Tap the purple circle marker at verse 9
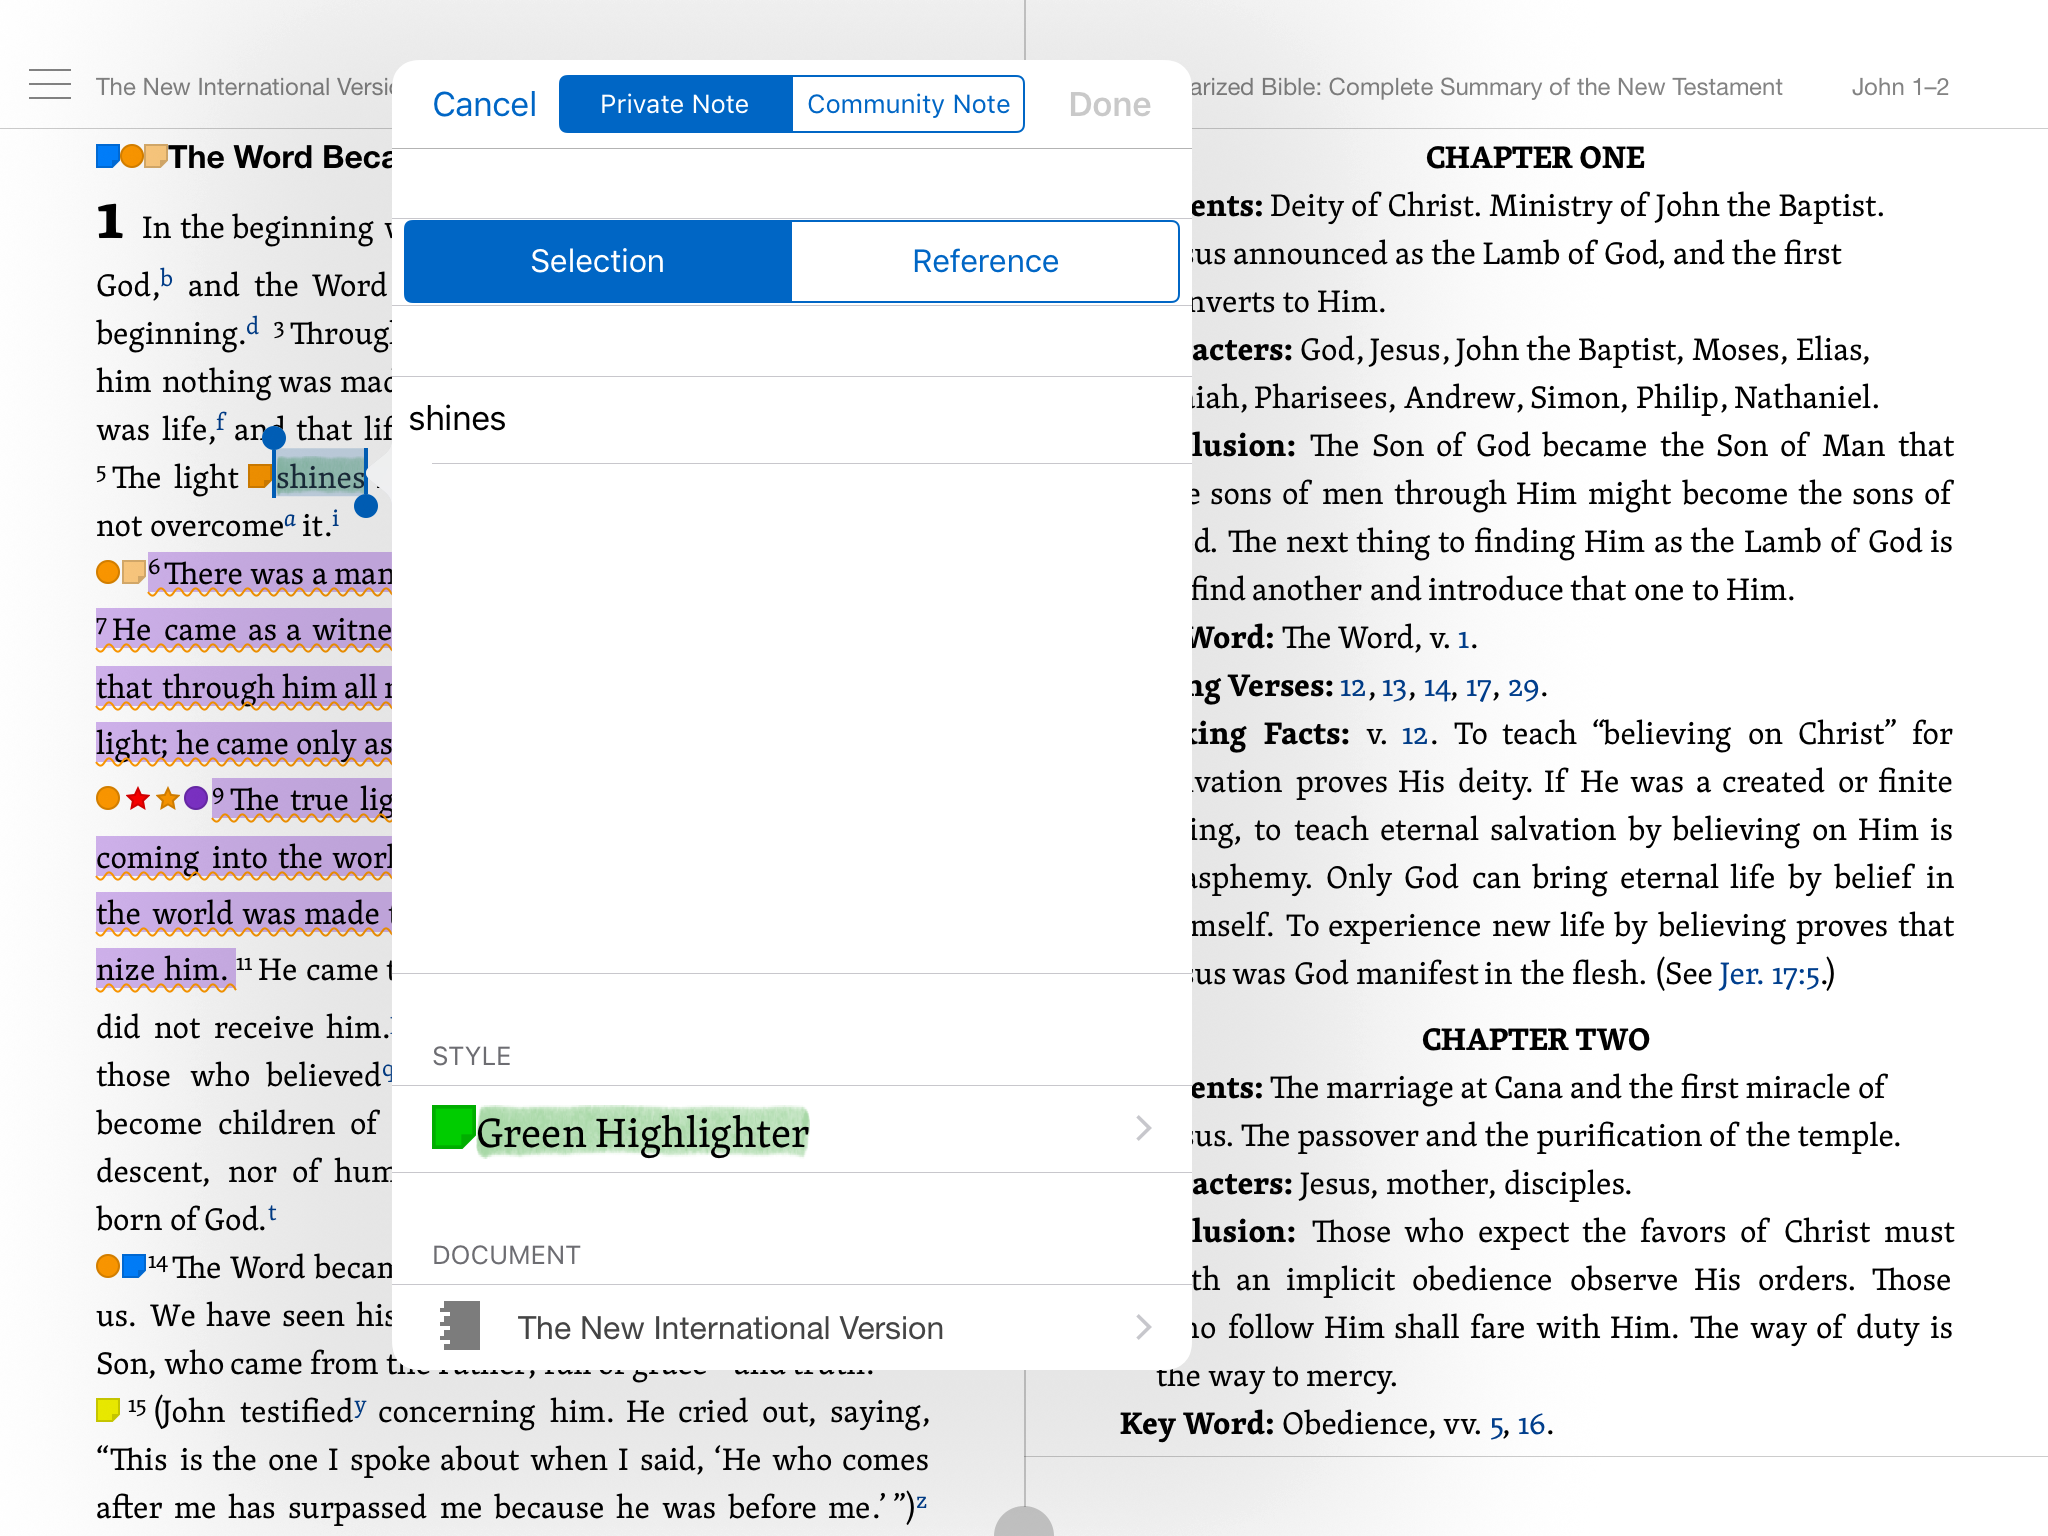2048x1536 pixels. tap(196, 798)
